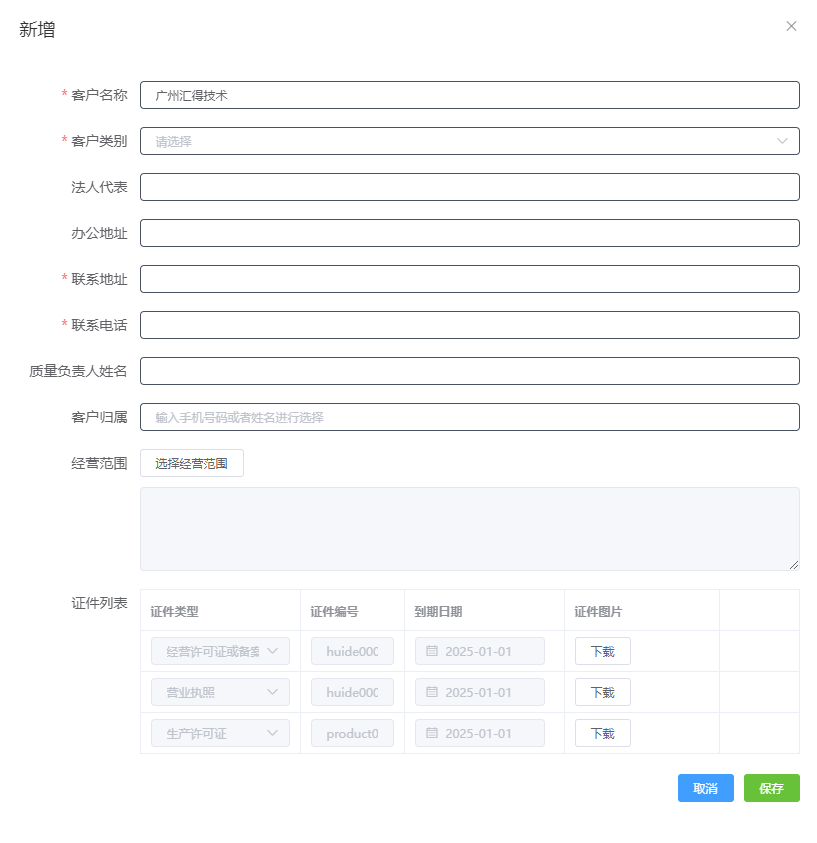
Task: Open the 客户类别 dropdown
Action: [x=470, y=141]
